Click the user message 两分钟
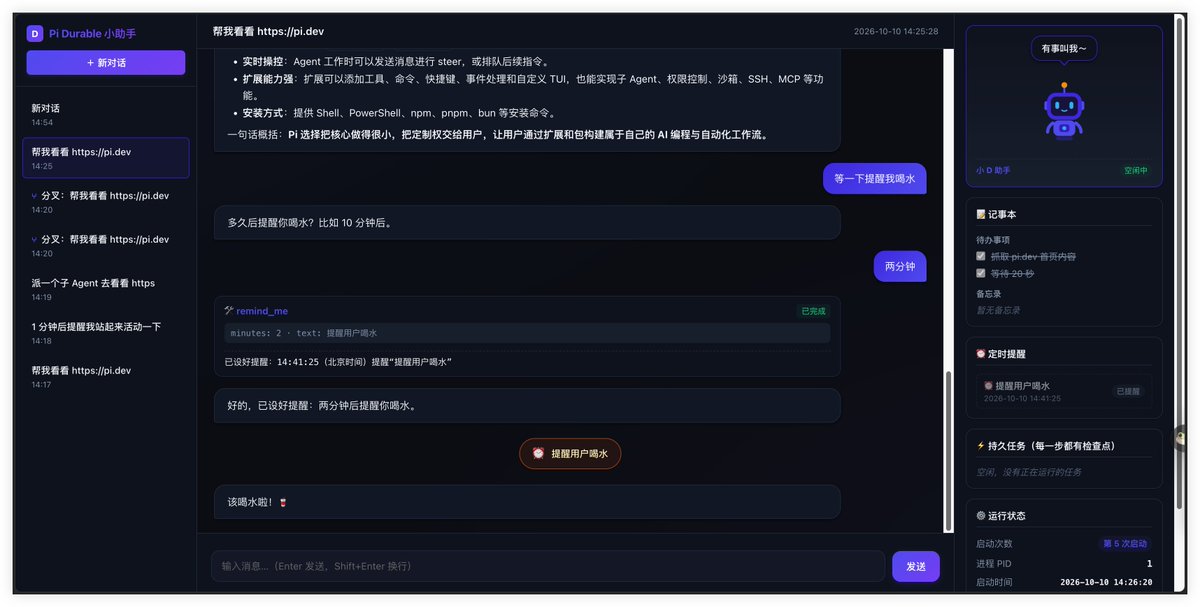The height and width of the screenshot is (607, 1200). click(x=900, y=266)
